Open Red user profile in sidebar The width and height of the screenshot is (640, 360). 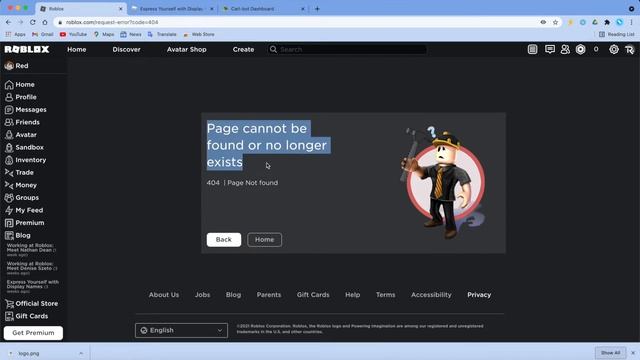(16, 66)
